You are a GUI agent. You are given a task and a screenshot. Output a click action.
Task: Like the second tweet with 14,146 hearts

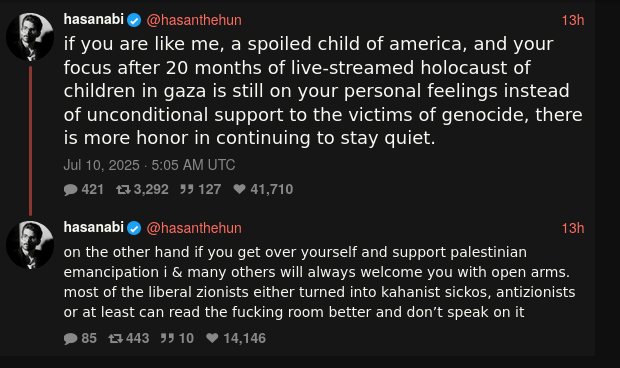(212, 338)
